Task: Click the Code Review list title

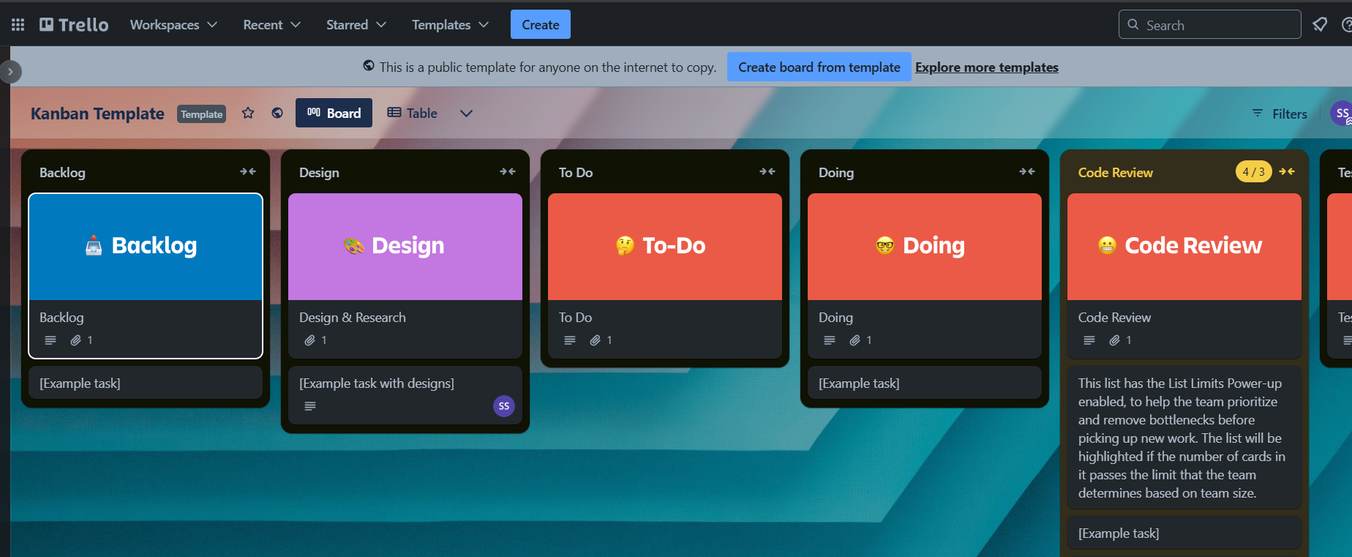Action: (x=1115, y=172)
